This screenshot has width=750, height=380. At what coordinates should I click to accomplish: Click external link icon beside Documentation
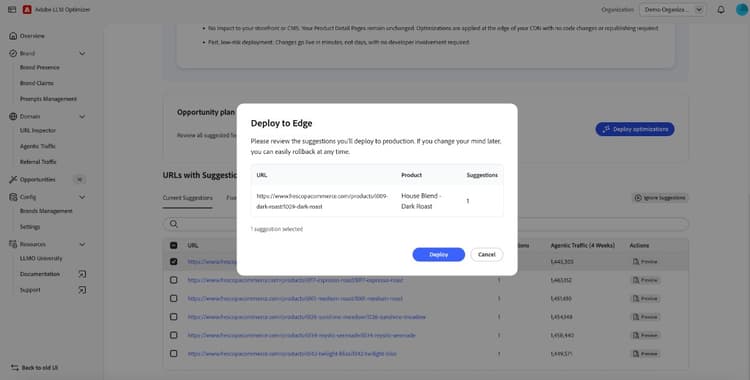[82, 274]
